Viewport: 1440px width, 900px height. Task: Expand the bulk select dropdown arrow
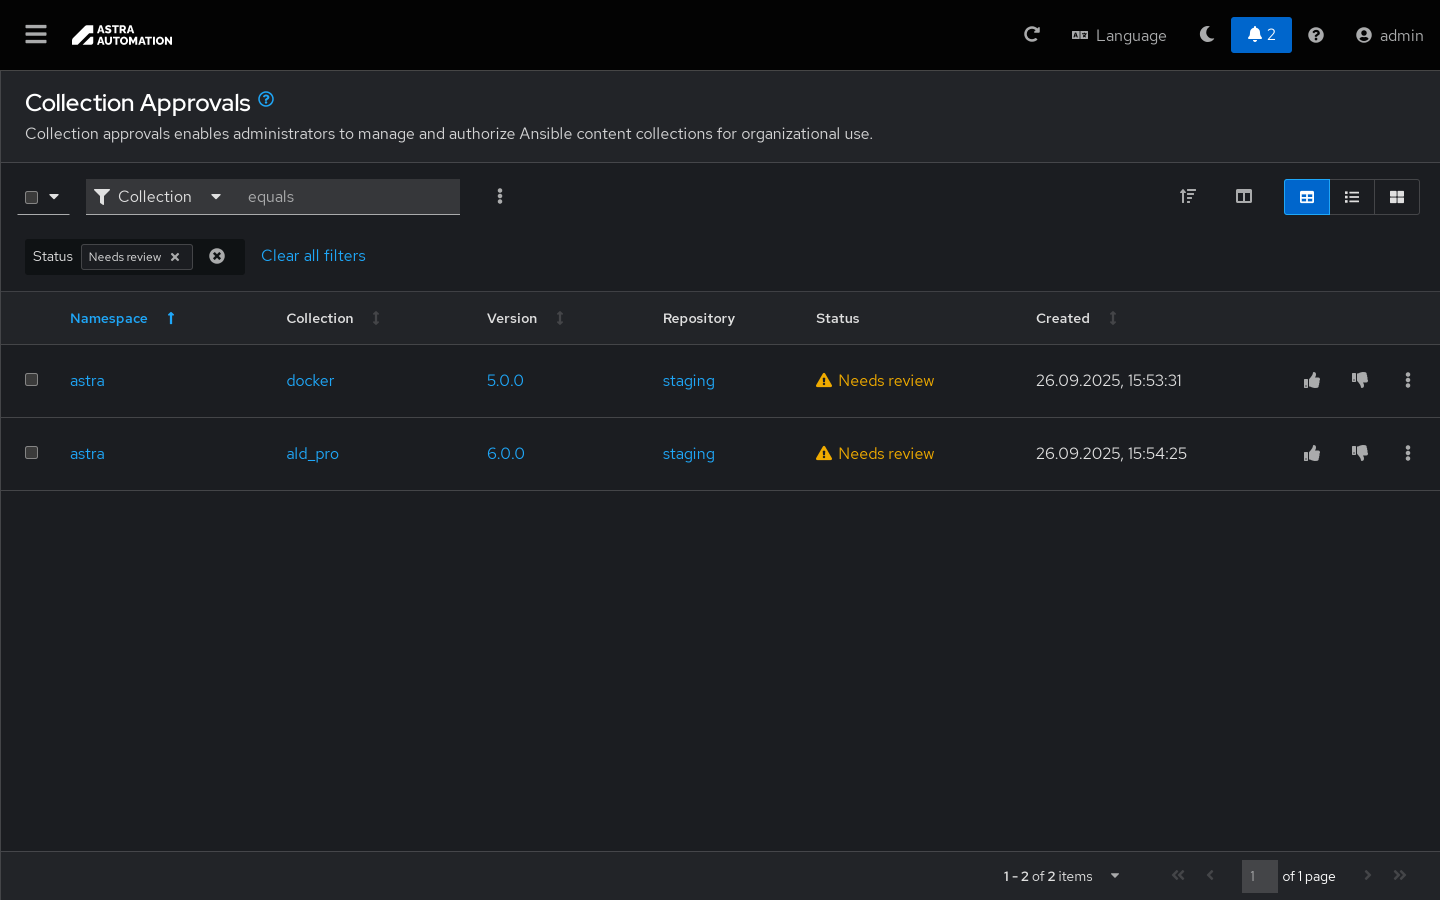click(x=54, y=197)
